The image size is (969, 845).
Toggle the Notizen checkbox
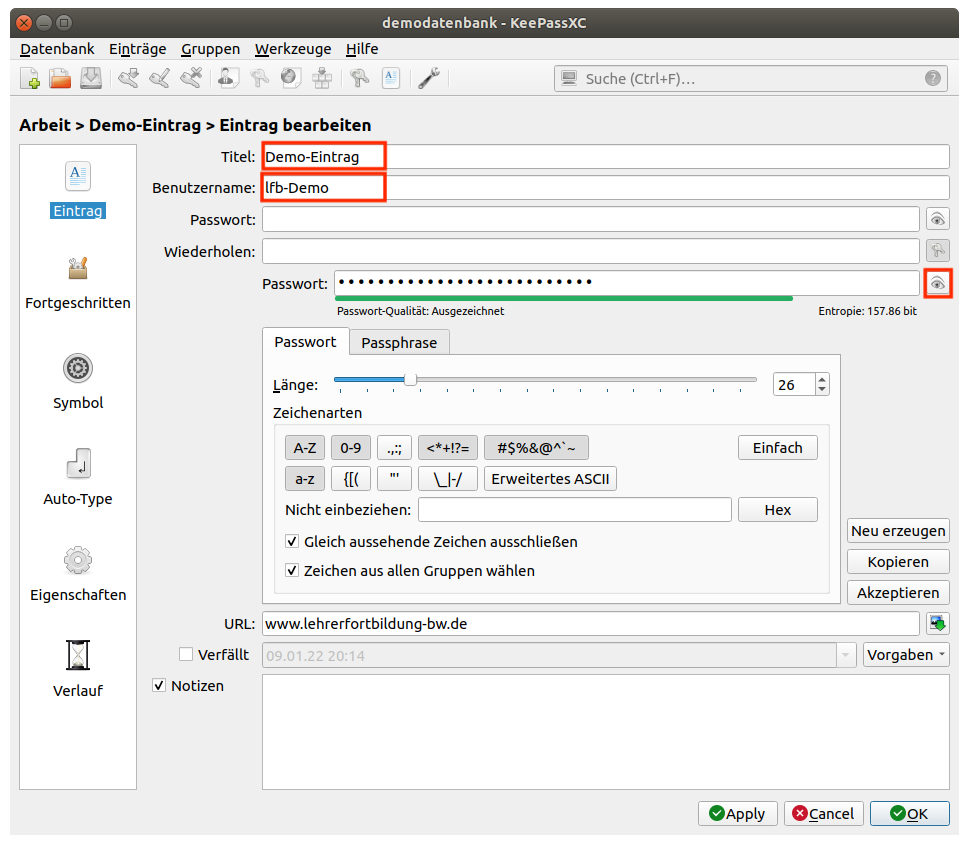click(x=159, y=686)
